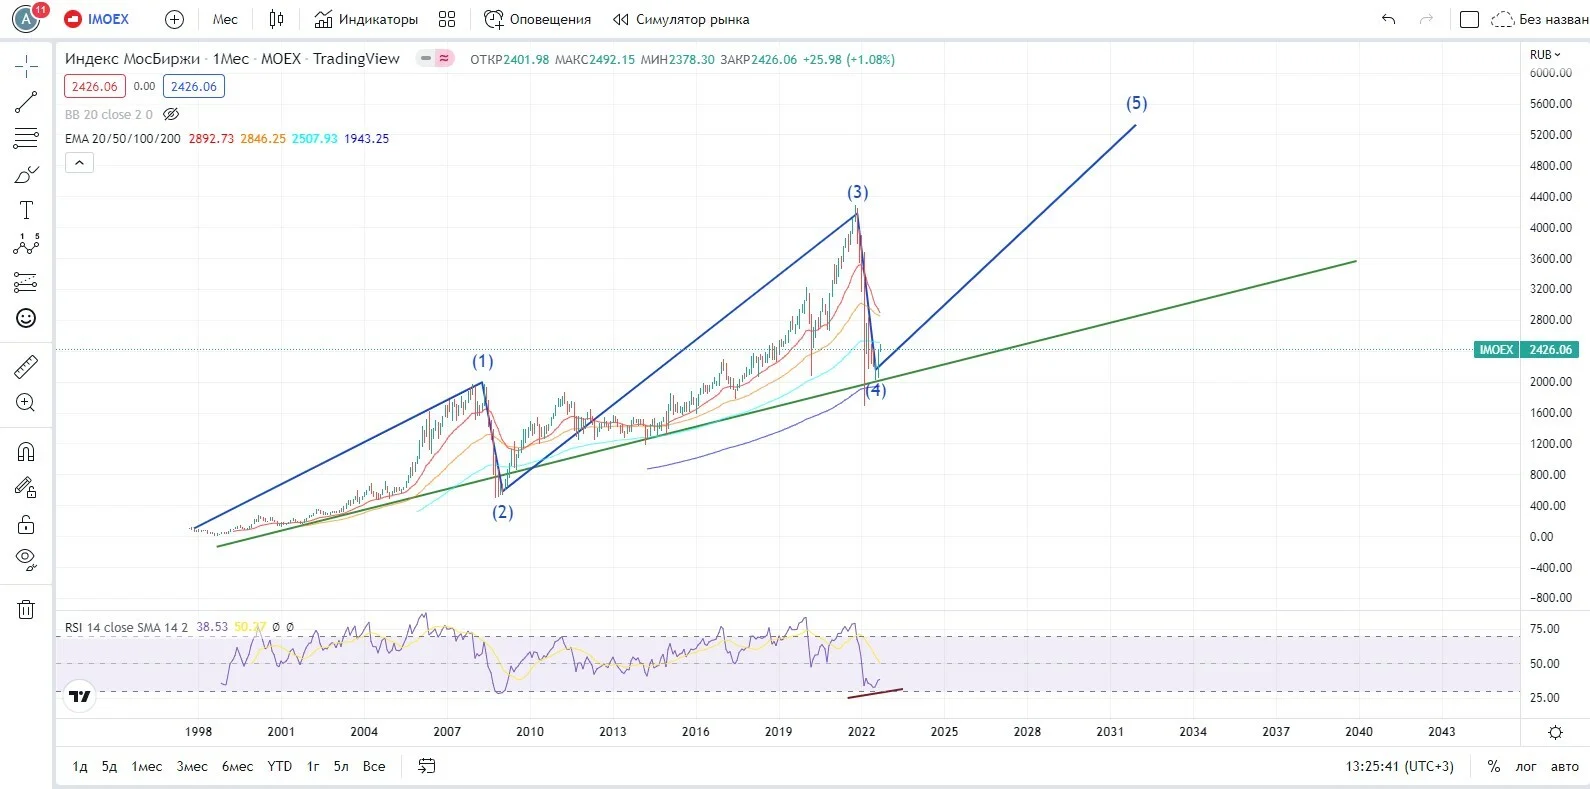Select the zoom in tool
1590x789 pixels.
[x=26, y=403]
